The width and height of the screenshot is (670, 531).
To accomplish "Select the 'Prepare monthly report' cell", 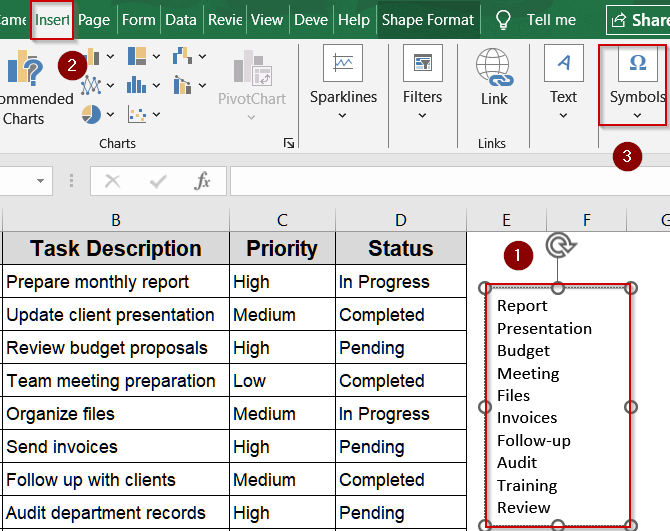I will pyautogui.click(x=116, y=282).
